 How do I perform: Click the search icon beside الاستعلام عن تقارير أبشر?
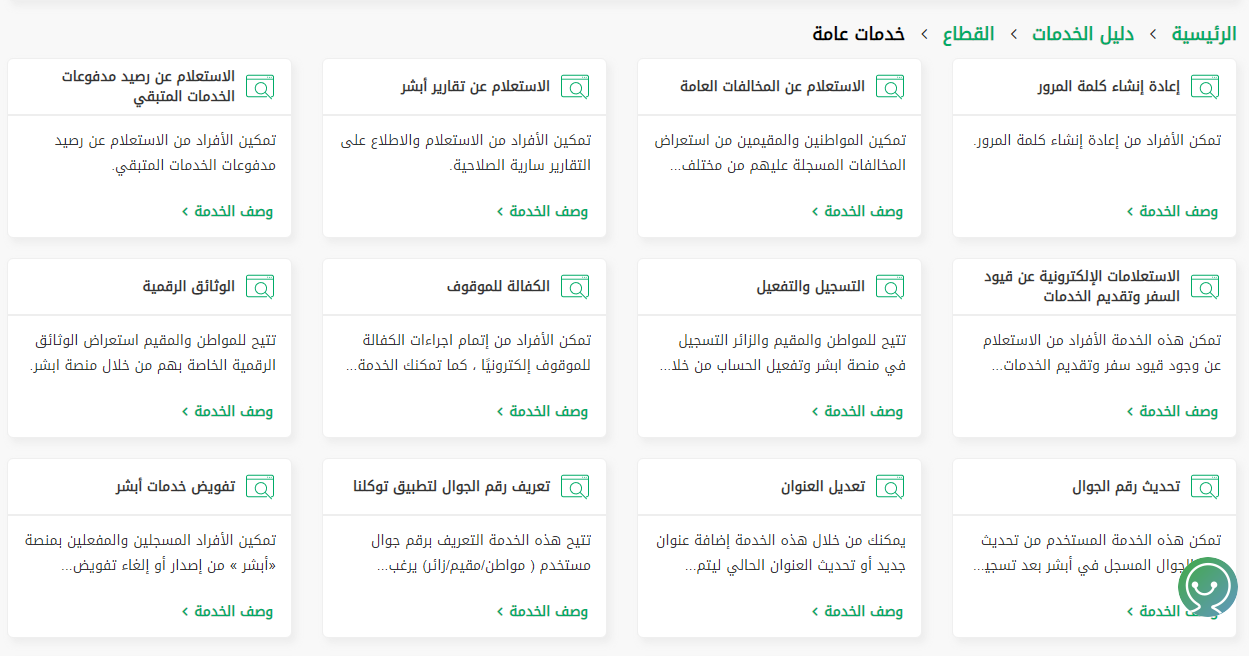tap(575, 87)
